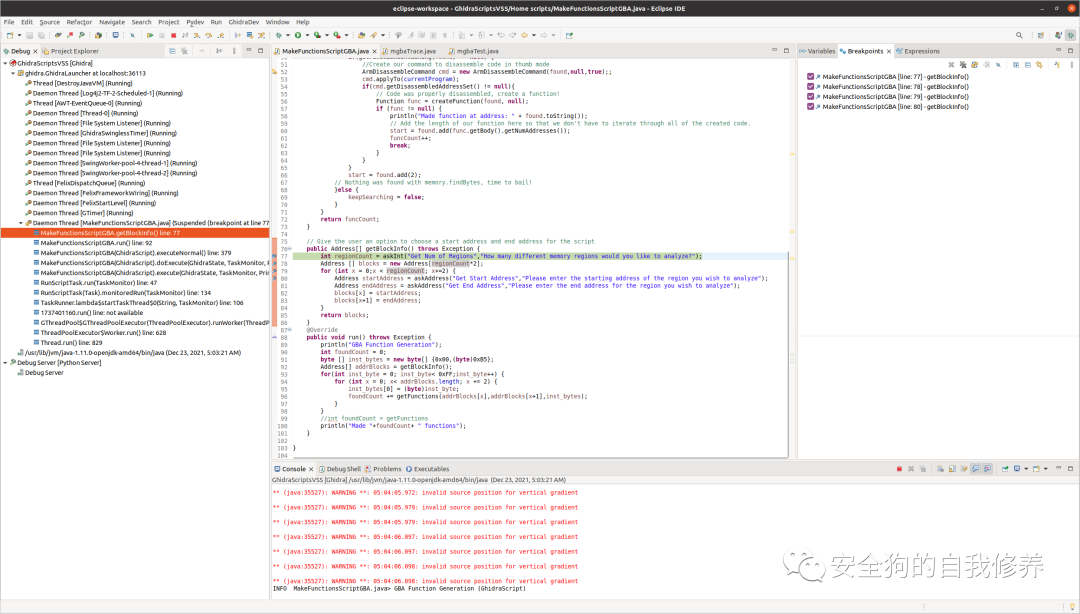This screenshot has width=1080, height=614.
Task: Select the Debug Server child tree item
Action: pos(44,373)
